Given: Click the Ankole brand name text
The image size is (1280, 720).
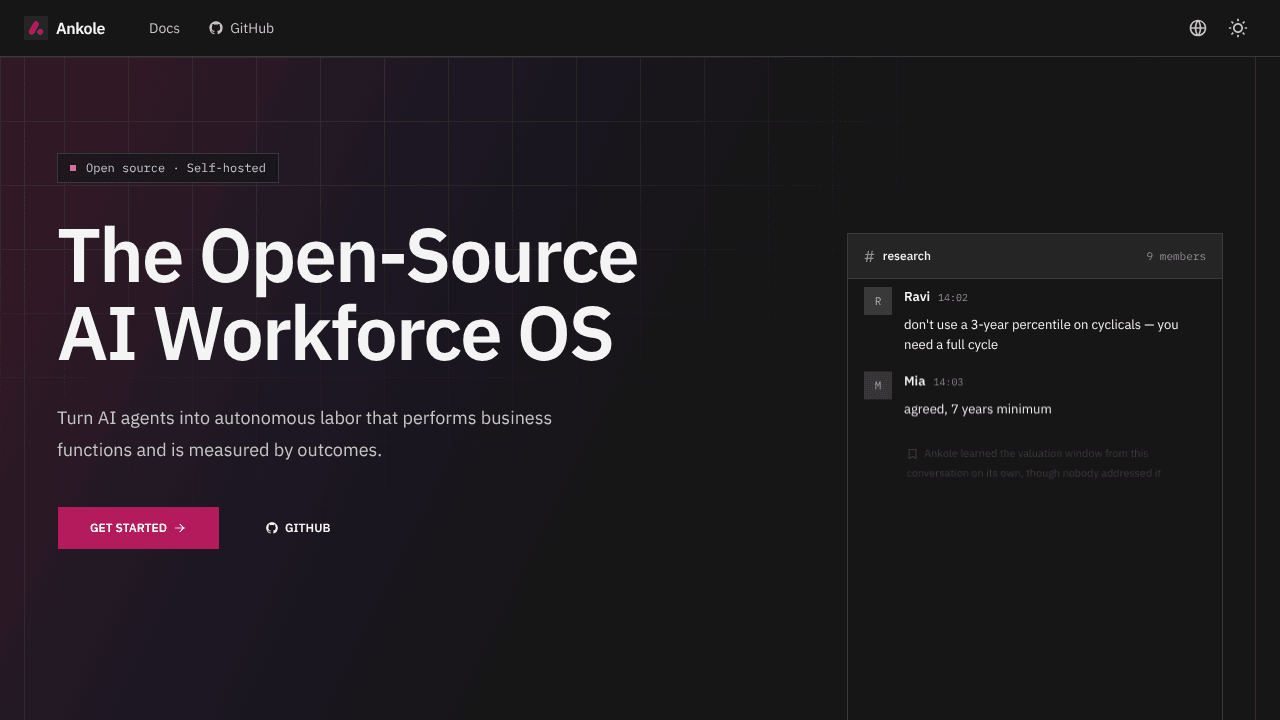Looking at the screenshot, I should click(x=81, y=28).
